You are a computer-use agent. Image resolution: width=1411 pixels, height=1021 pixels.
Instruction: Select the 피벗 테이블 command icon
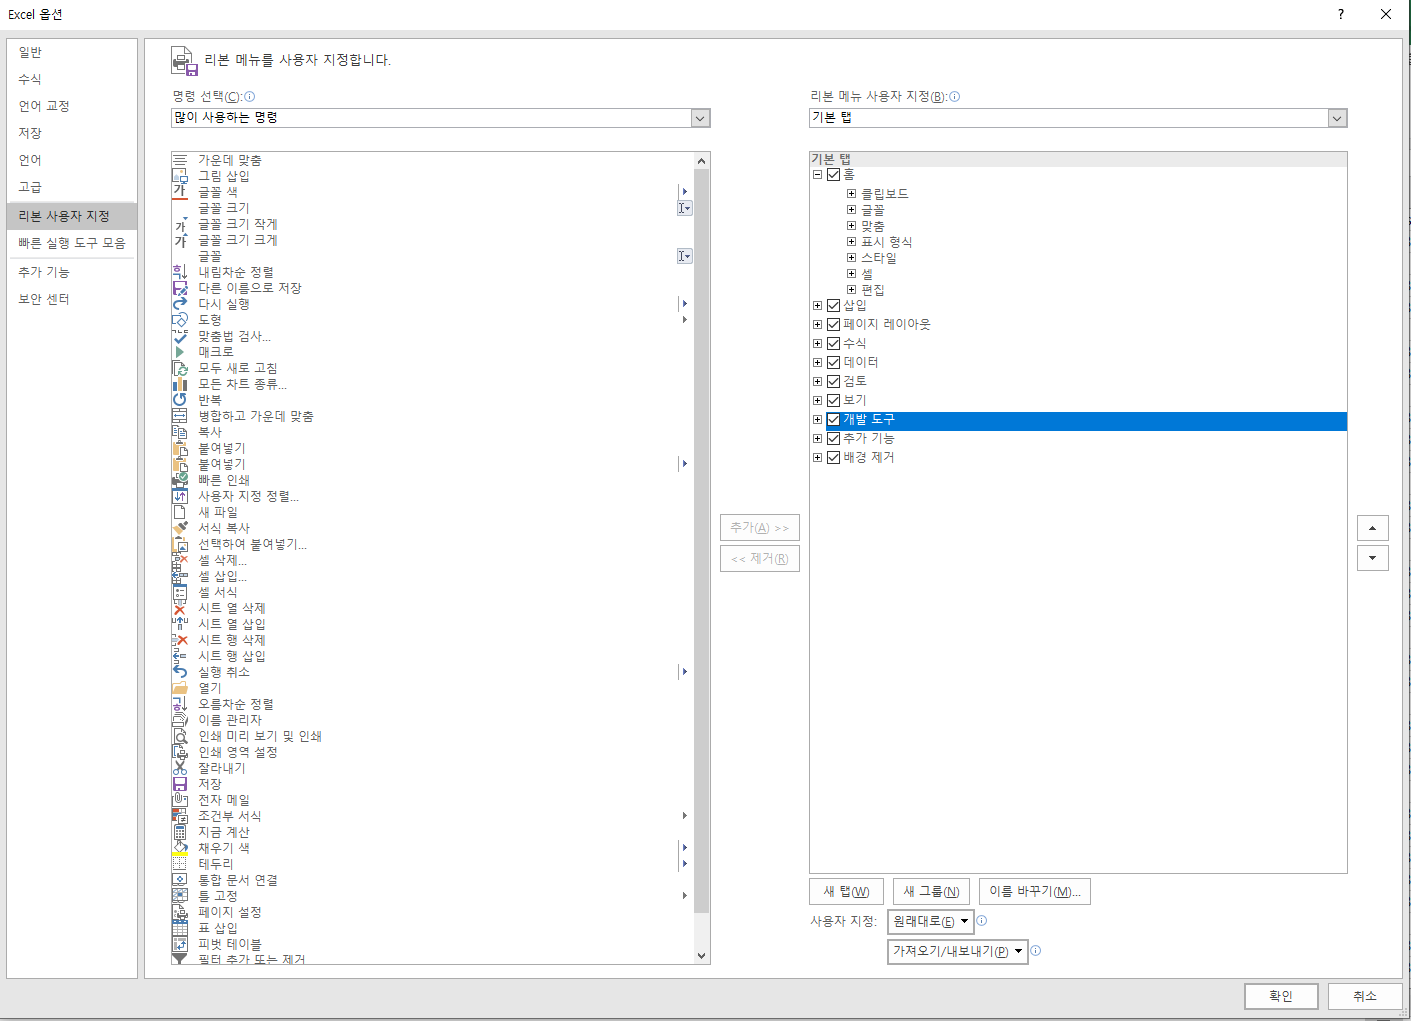180,944
